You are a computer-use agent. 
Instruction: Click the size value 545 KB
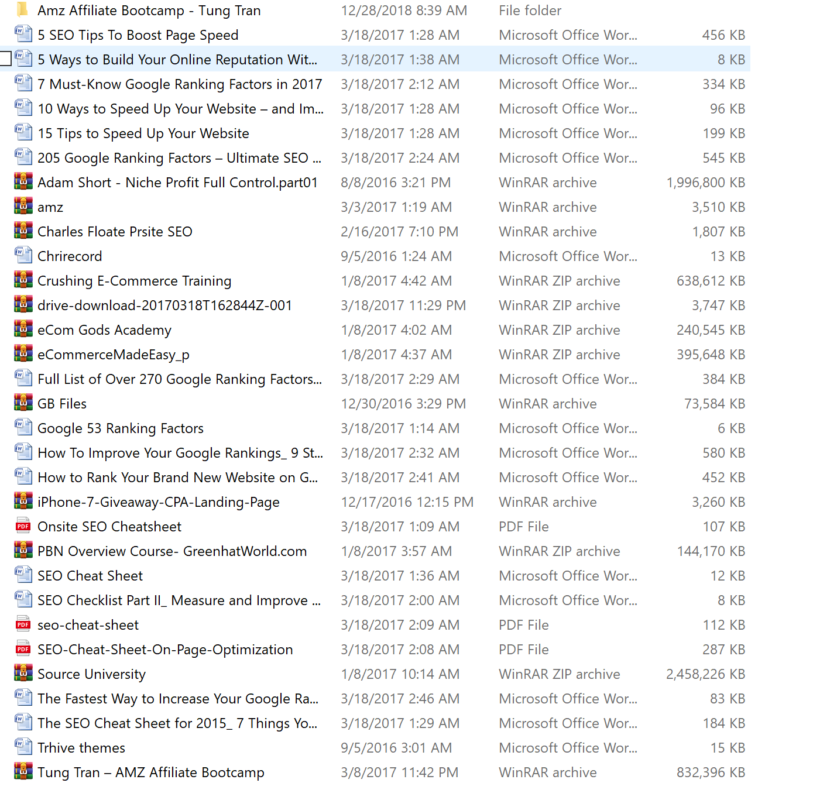coord(724,157)
